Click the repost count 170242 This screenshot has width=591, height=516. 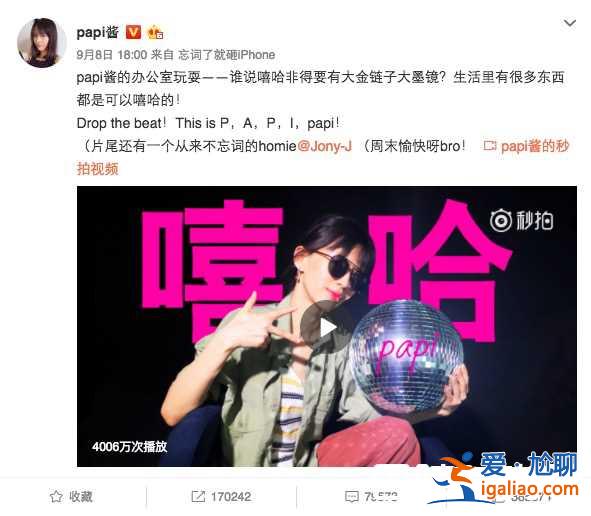point(231,496)
